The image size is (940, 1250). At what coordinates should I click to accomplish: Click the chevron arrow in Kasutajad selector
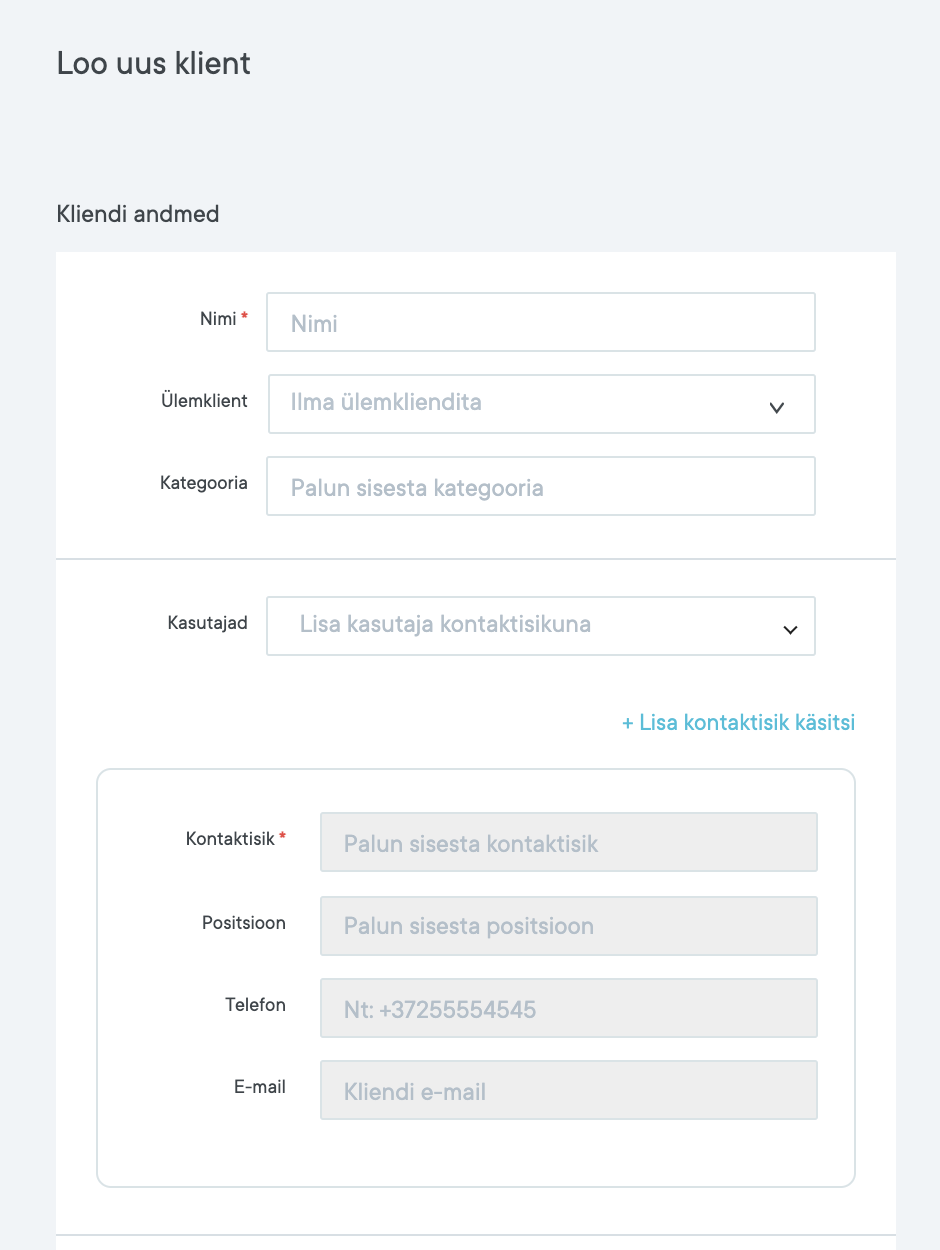(x=790, y=630)
